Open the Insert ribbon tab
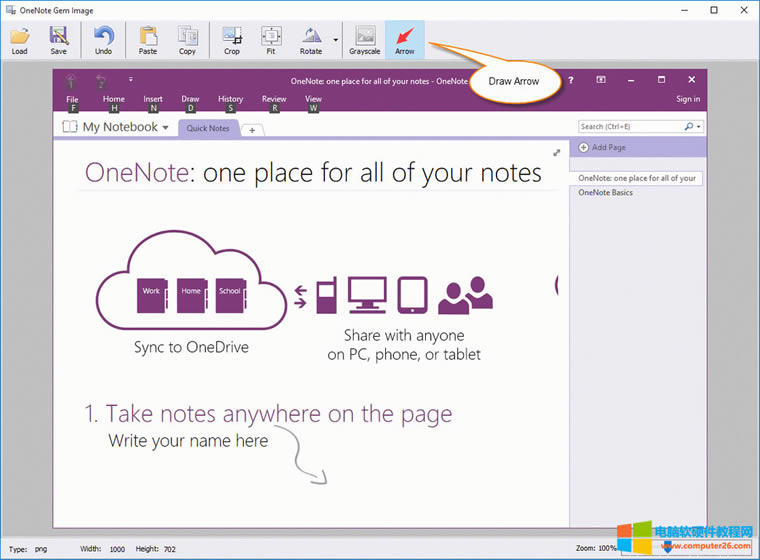Viewport: 760px width, 560px height. (x=152, y=99)
